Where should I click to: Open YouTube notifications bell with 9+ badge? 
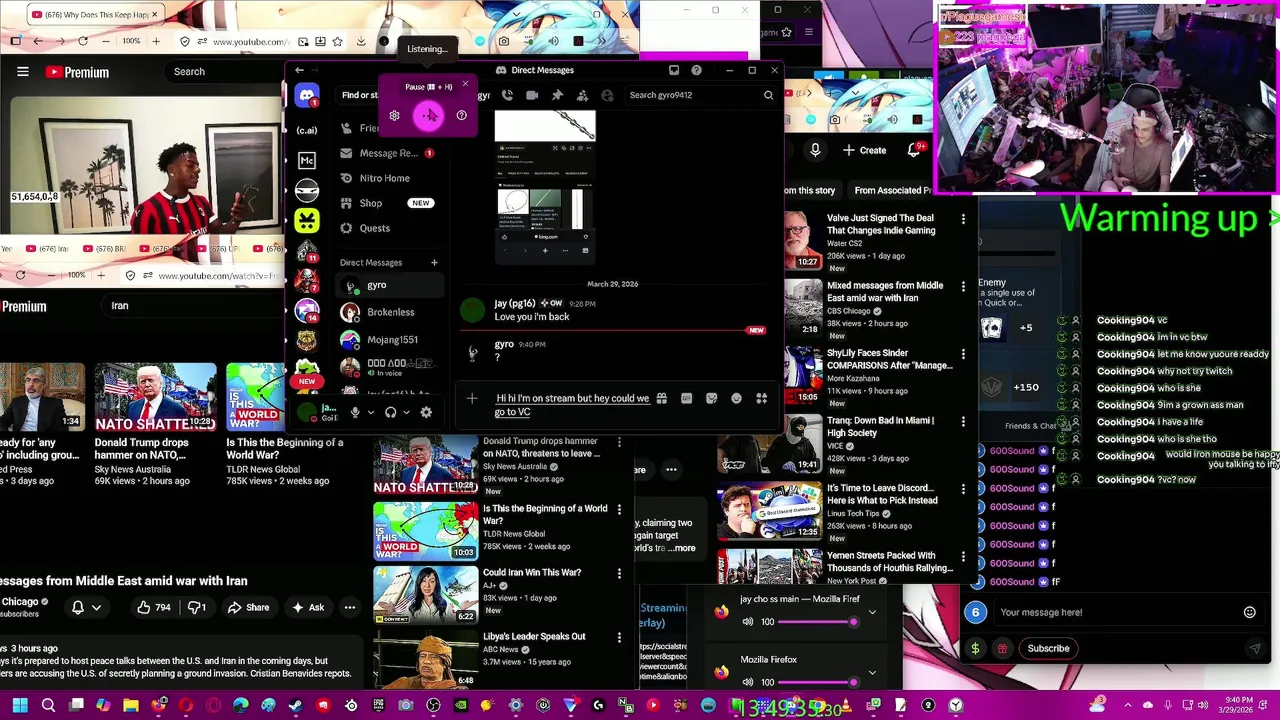coord(914,150)
